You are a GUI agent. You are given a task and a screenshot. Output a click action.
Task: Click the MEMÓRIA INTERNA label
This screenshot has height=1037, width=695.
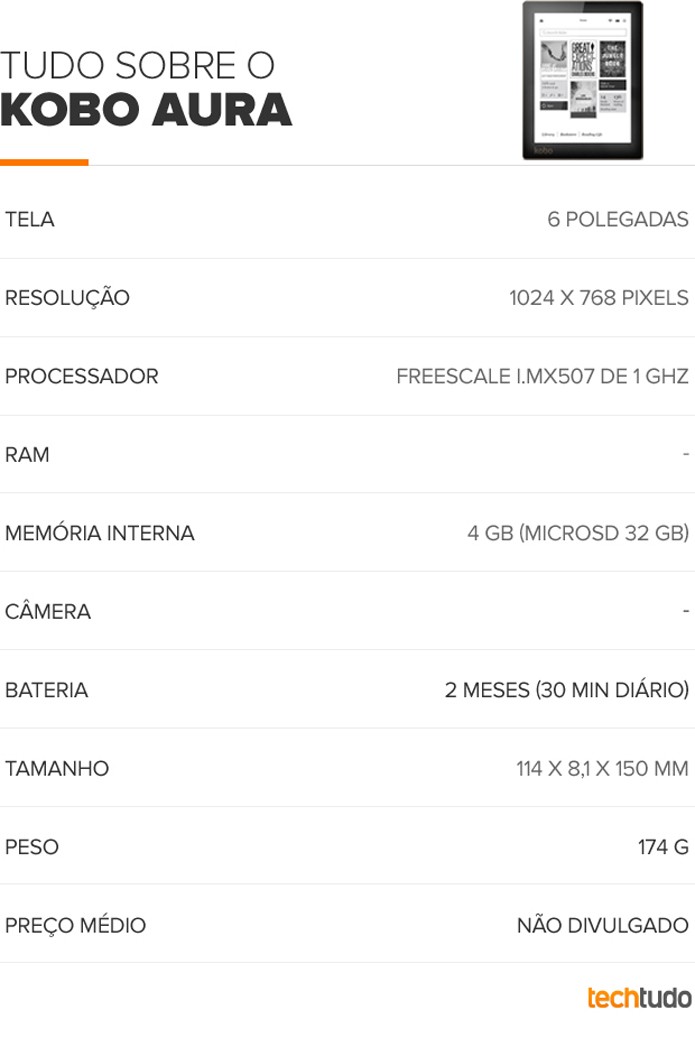100,532
